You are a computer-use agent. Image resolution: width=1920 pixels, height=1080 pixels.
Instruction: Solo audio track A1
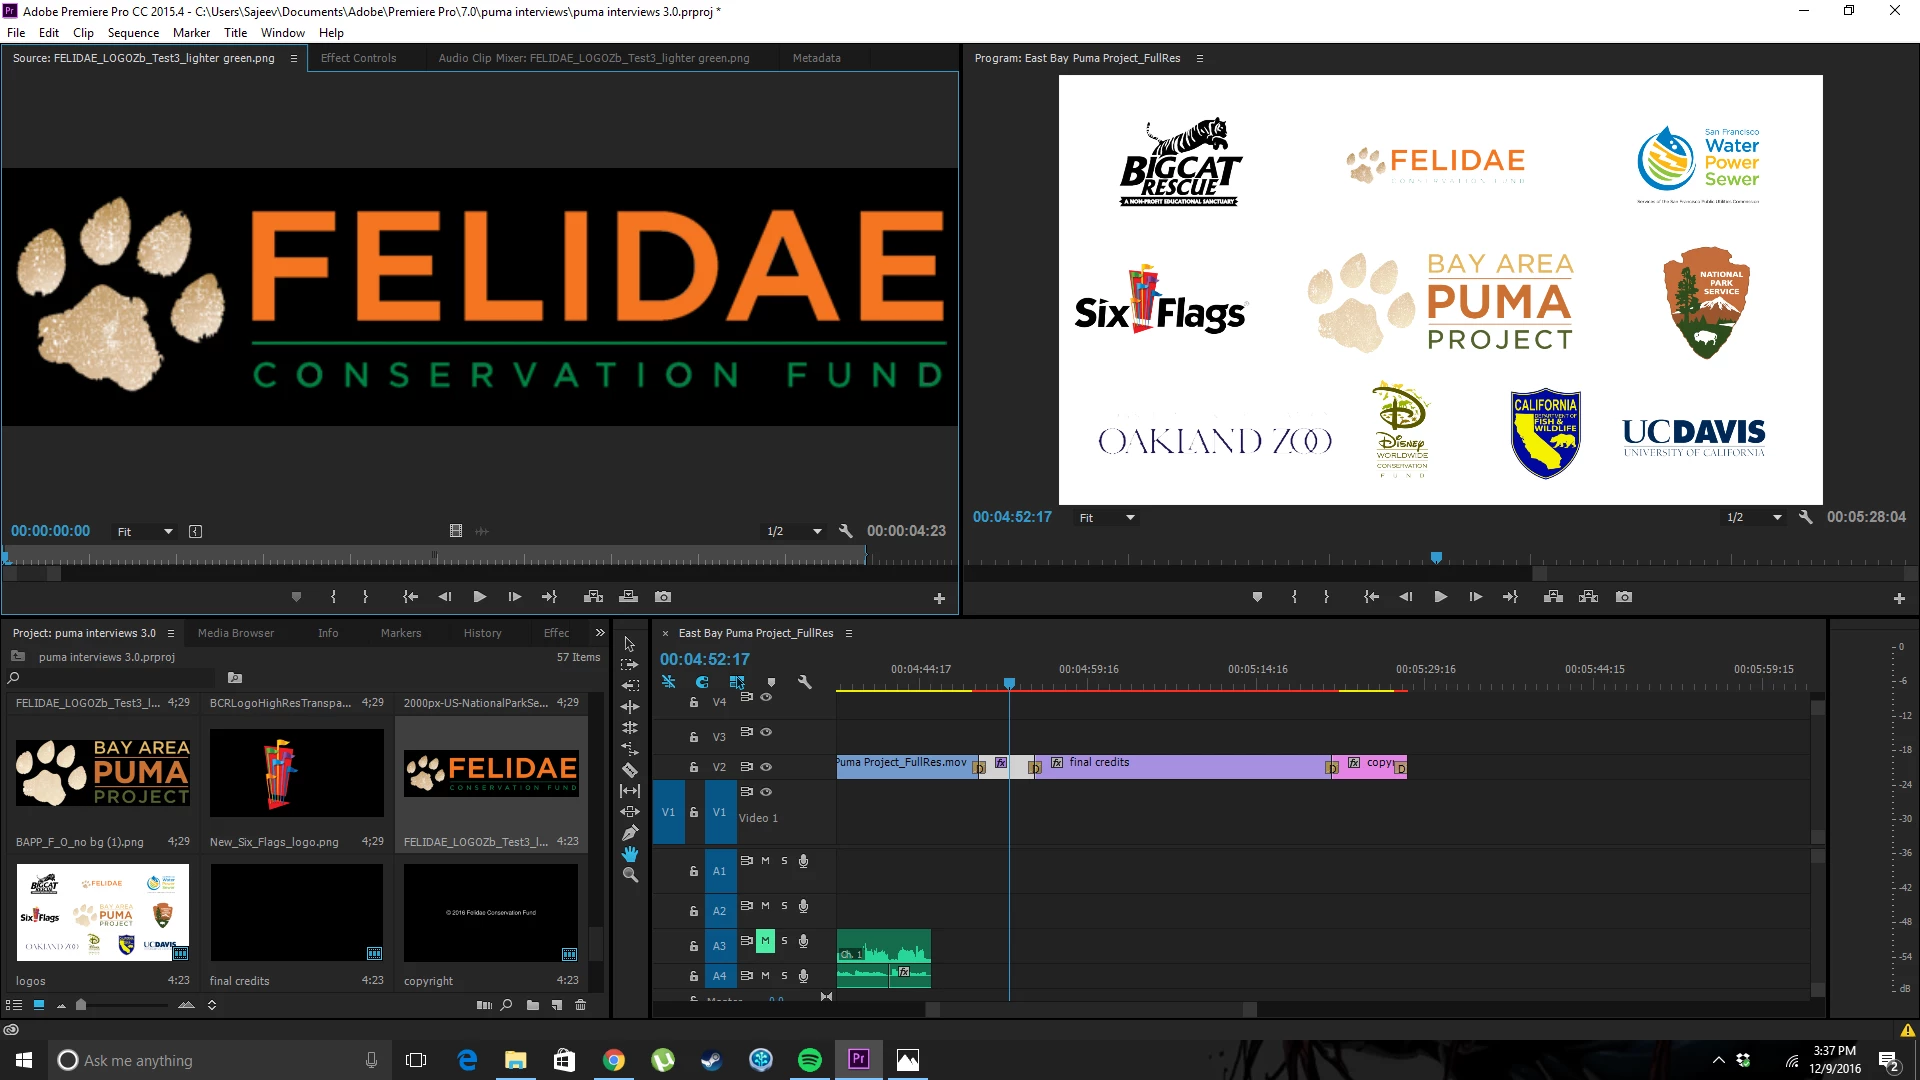tap(784, 861)
